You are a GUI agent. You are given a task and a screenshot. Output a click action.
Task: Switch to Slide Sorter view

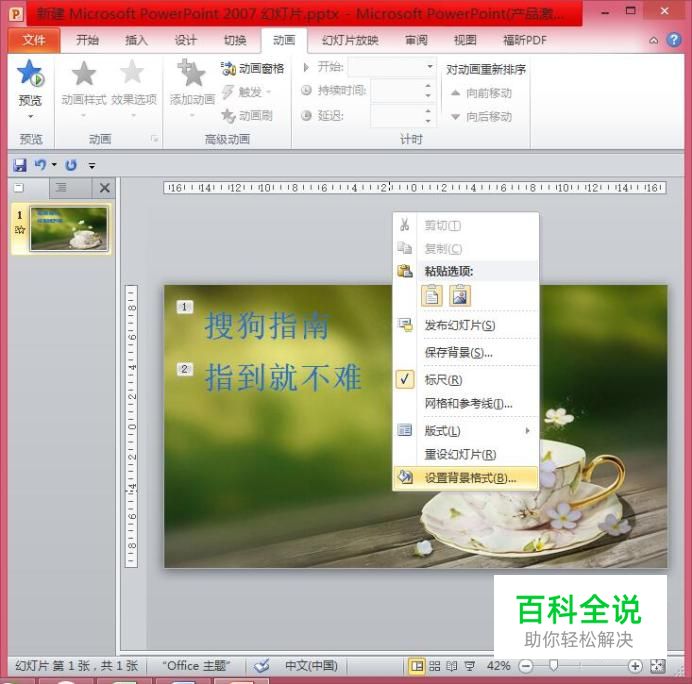435,666
